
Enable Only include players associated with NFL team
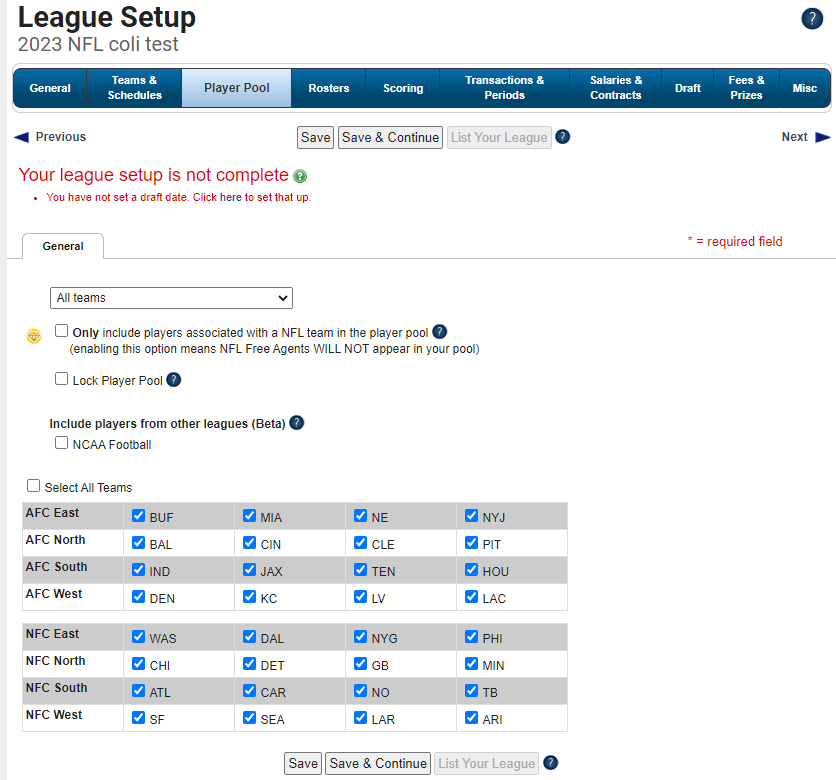coord(61,331)
